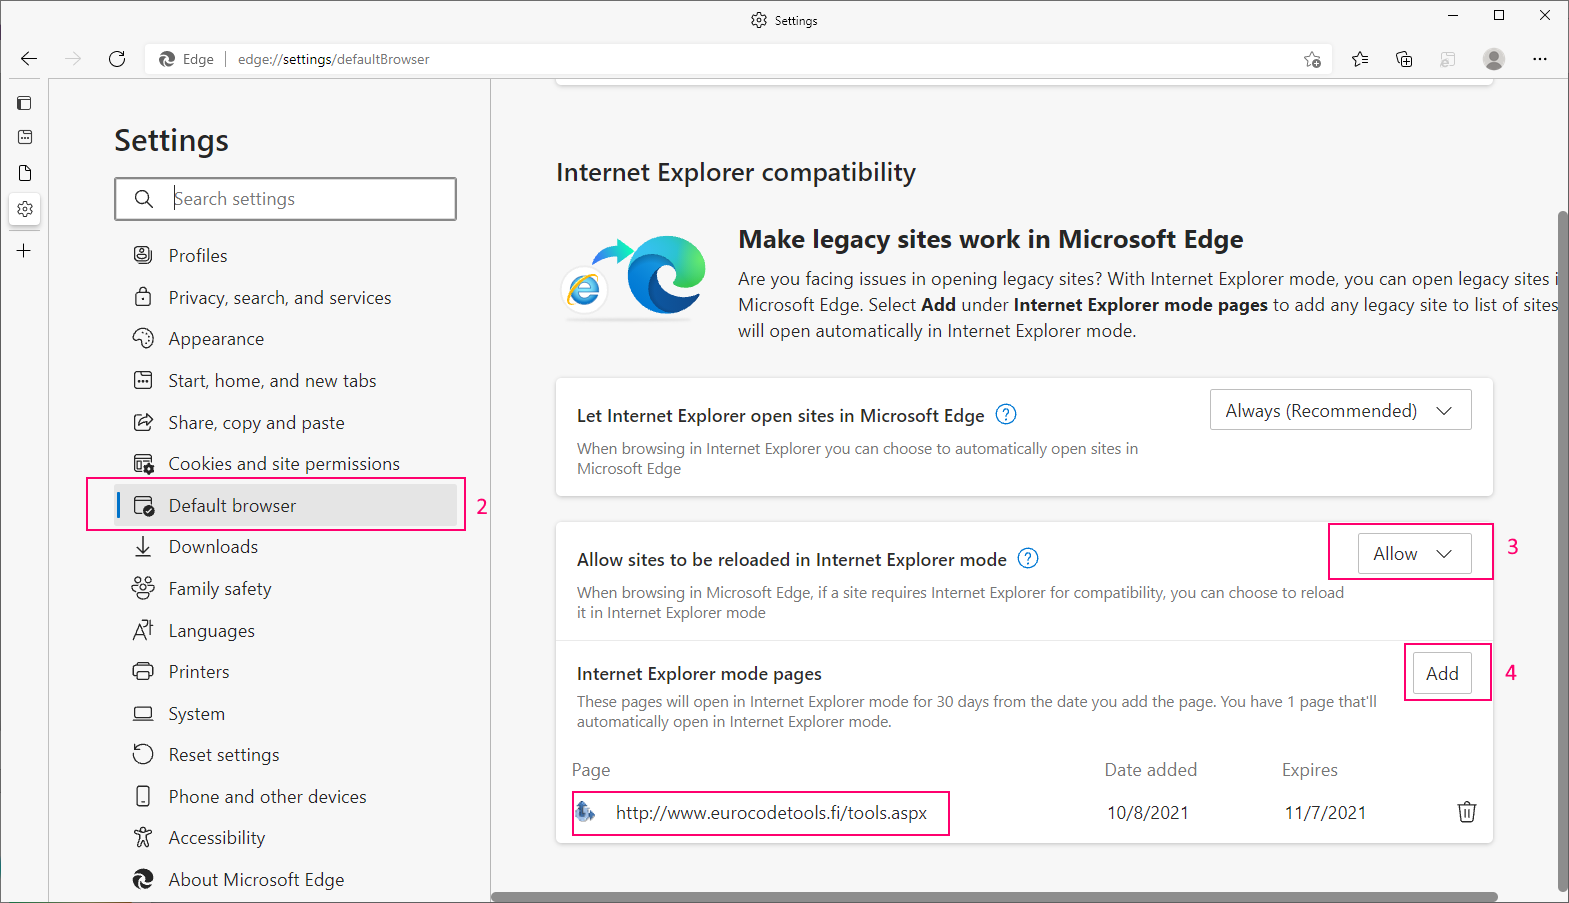This screenshot has width=1569, height=903.
Task: Click the eurocodetools page favicon
Action: tap(585, 812)
